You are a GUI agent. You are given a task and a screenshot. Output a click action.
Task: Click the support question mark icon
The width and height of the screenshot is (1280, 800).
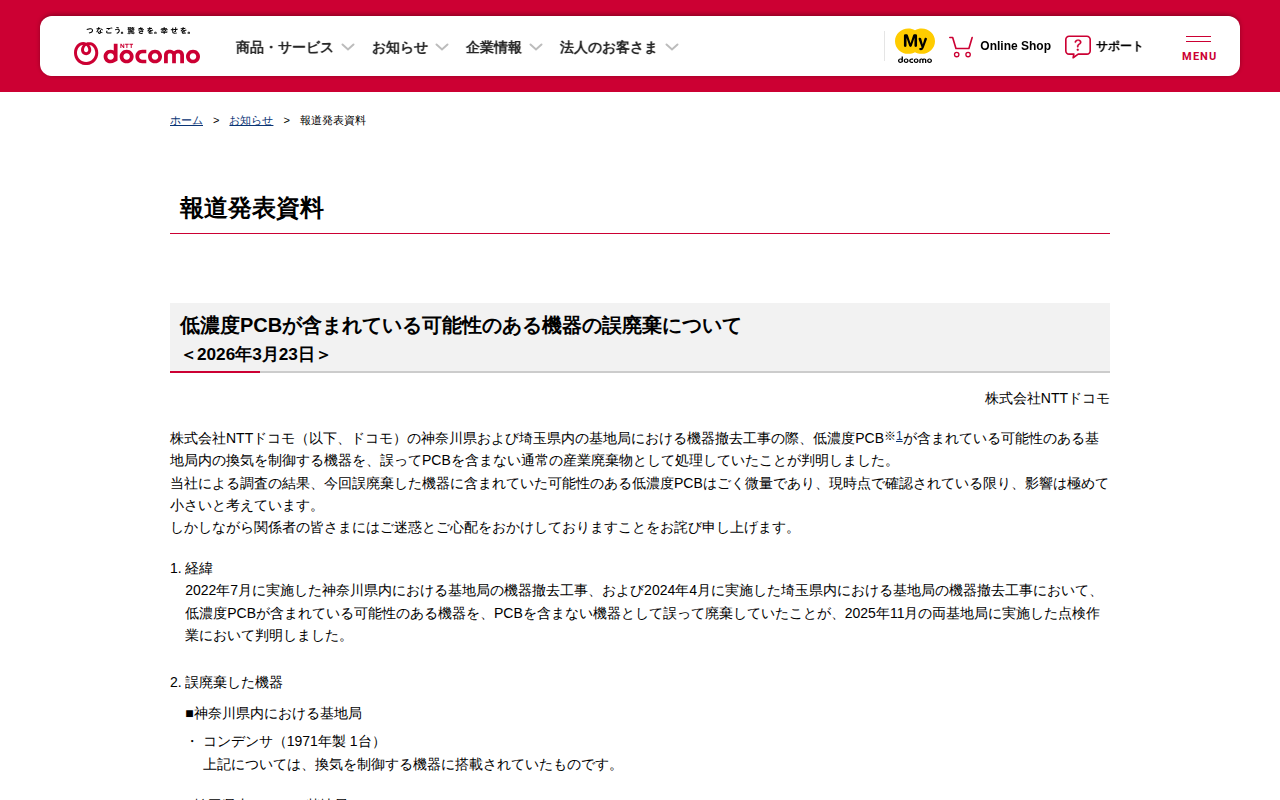coord(1077,46)
